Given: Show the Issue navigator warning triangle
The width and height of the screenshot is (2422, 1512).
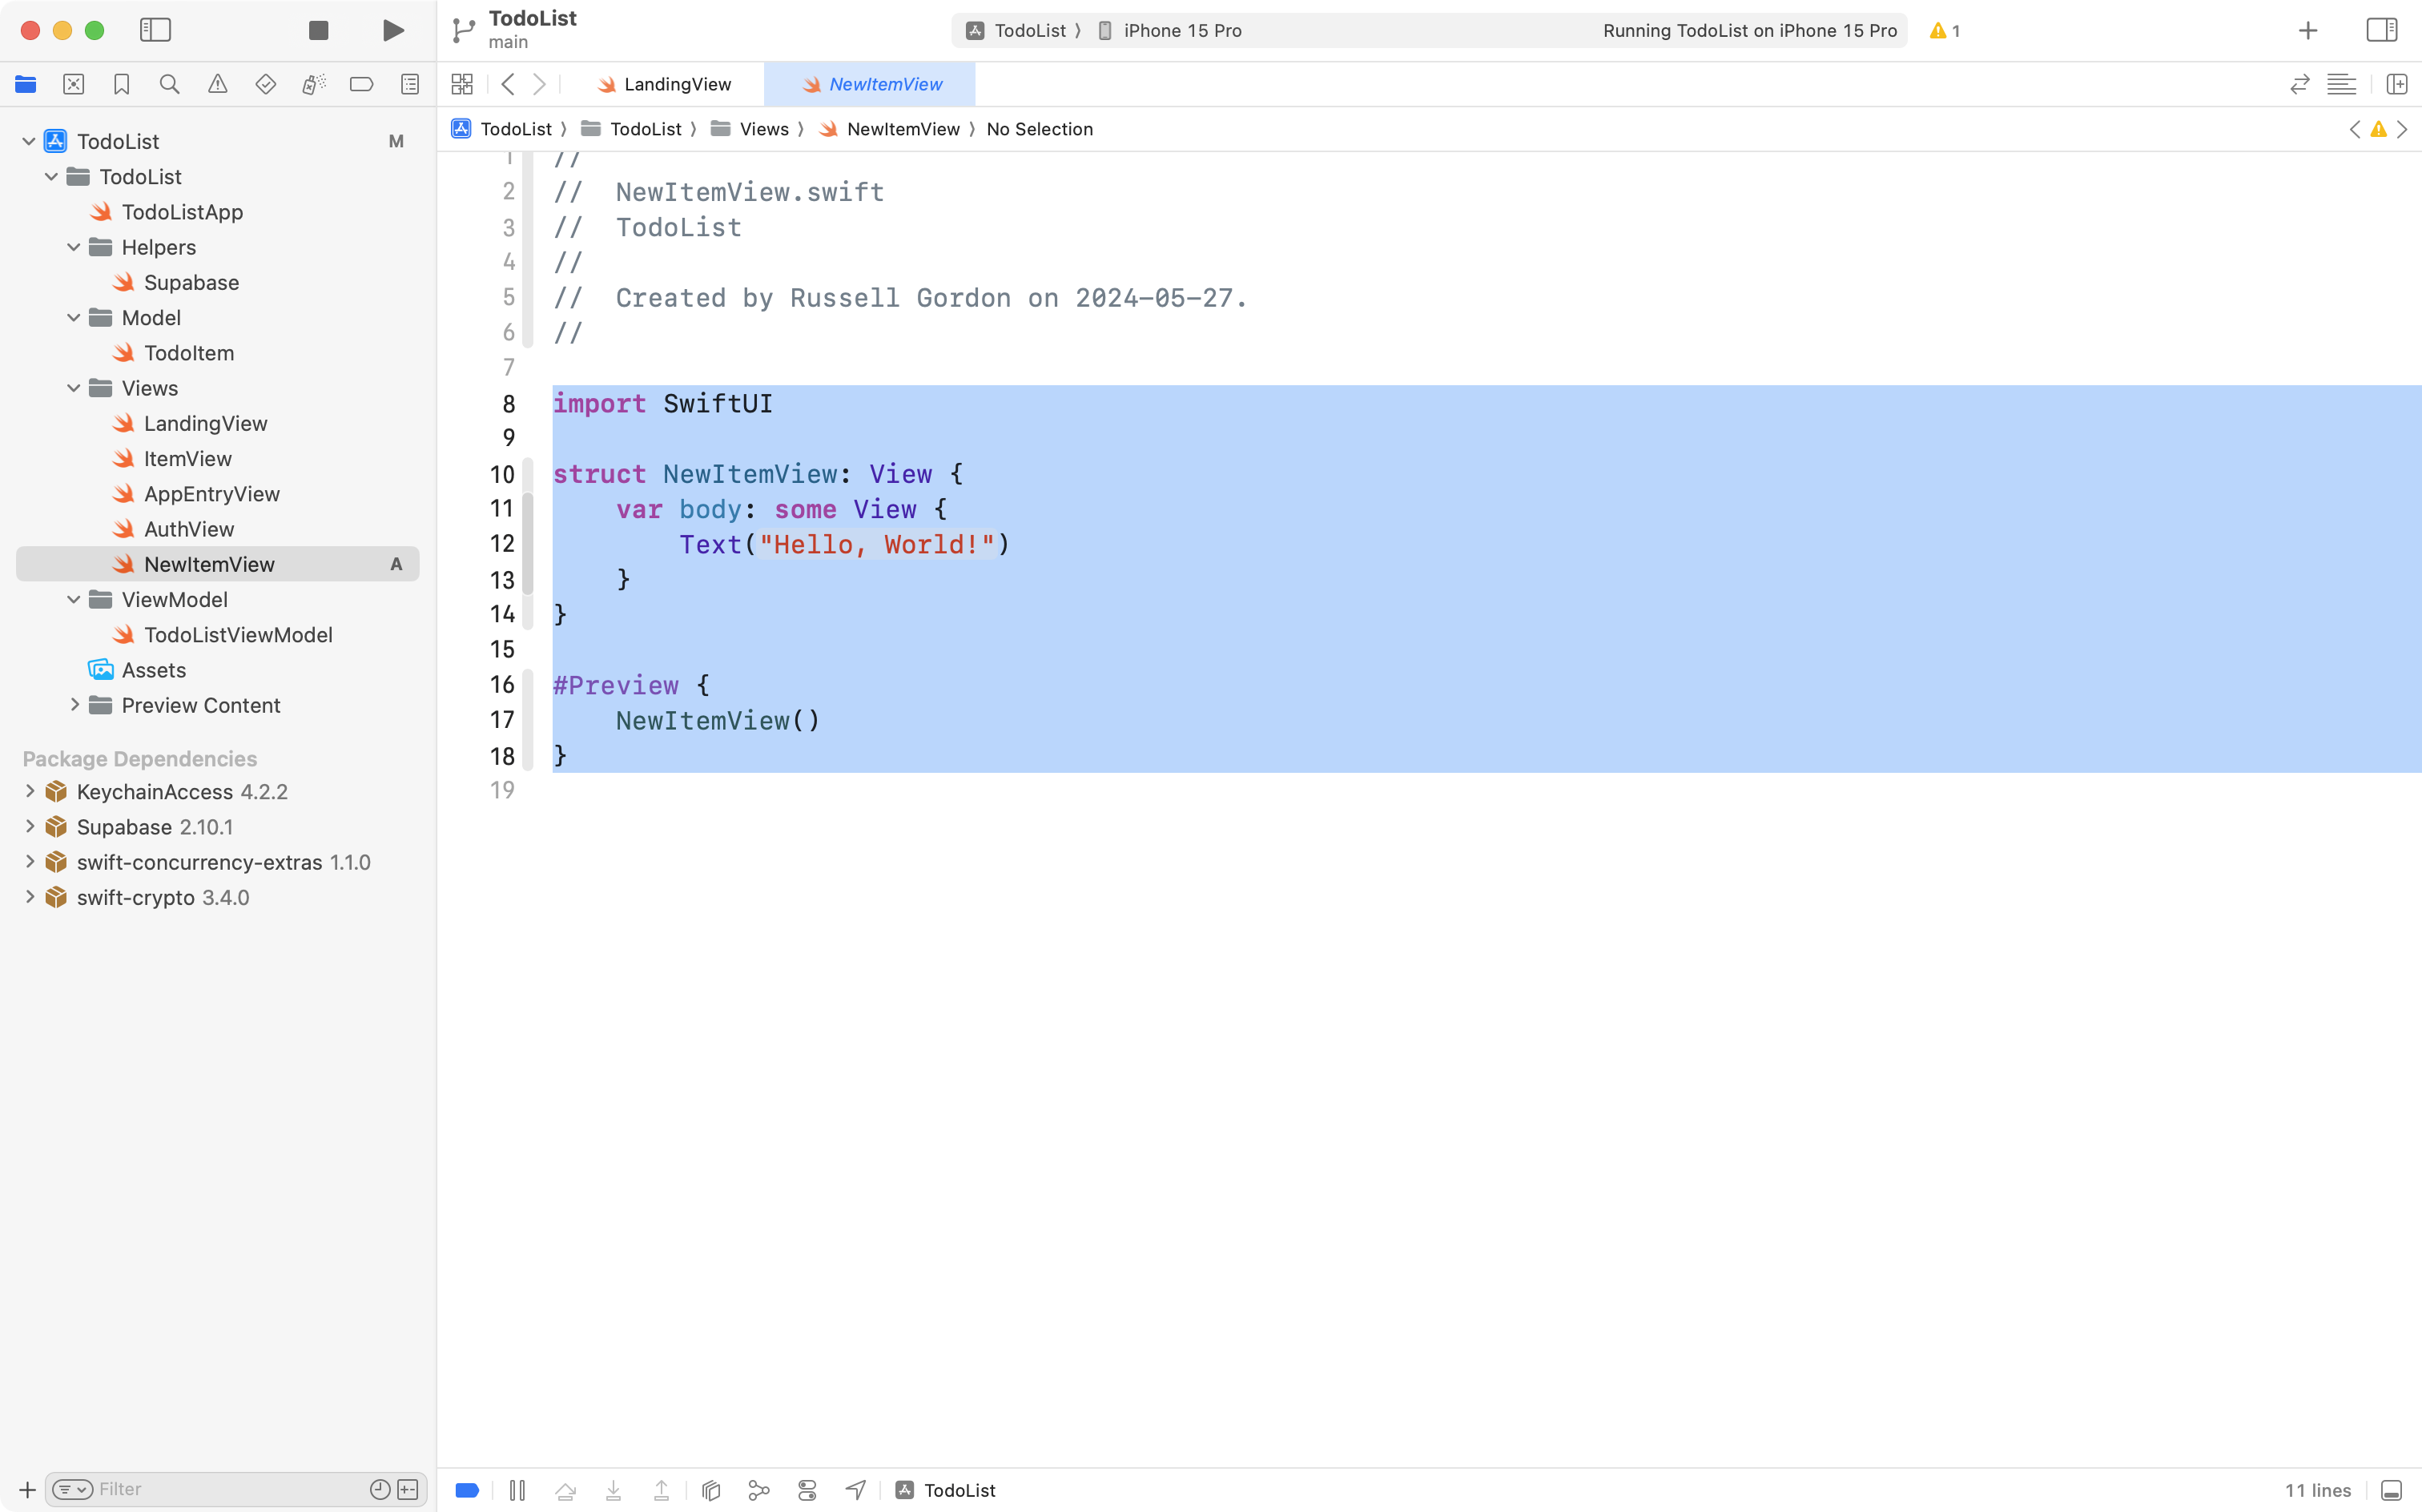Looking at the screenshot, I should (x=218, y=84).
